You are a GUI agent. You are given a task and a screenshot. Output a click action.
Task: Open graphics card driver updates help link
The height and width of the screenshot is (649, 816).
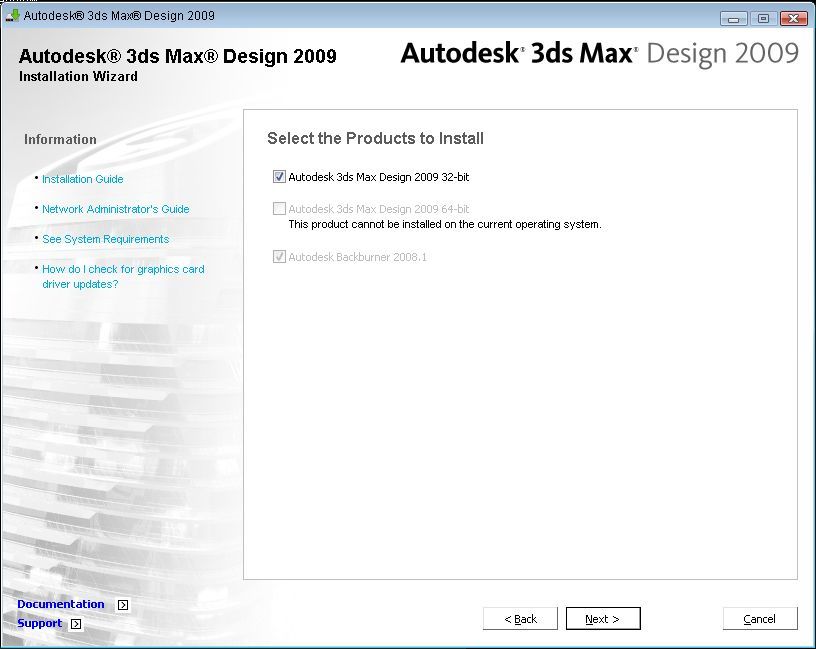pos(122,276)
